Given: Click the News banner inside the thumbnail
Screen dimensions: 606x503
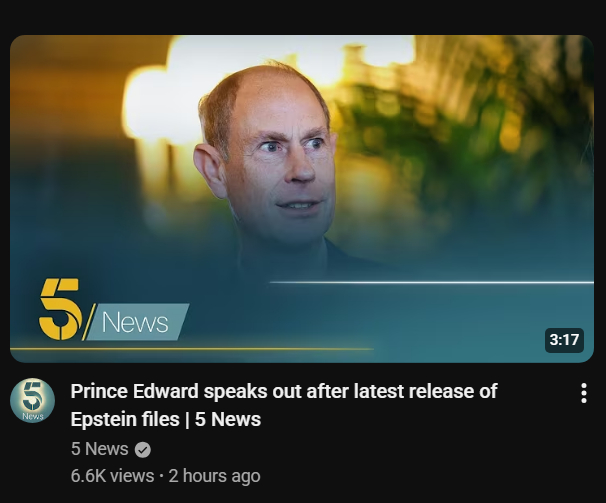Looking at the screenshot, I should coord(136,322).
